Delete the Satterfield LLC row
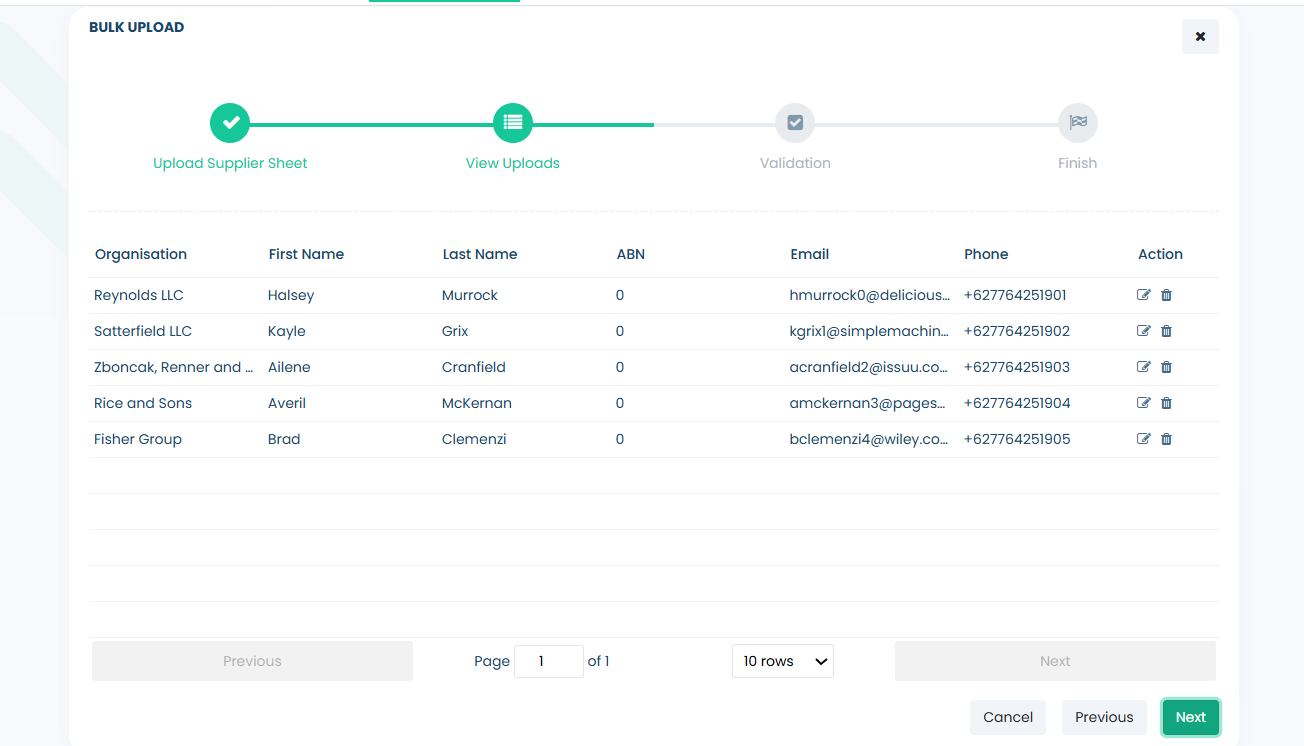Screen dimensions: 1304x746 [1166, 331]
